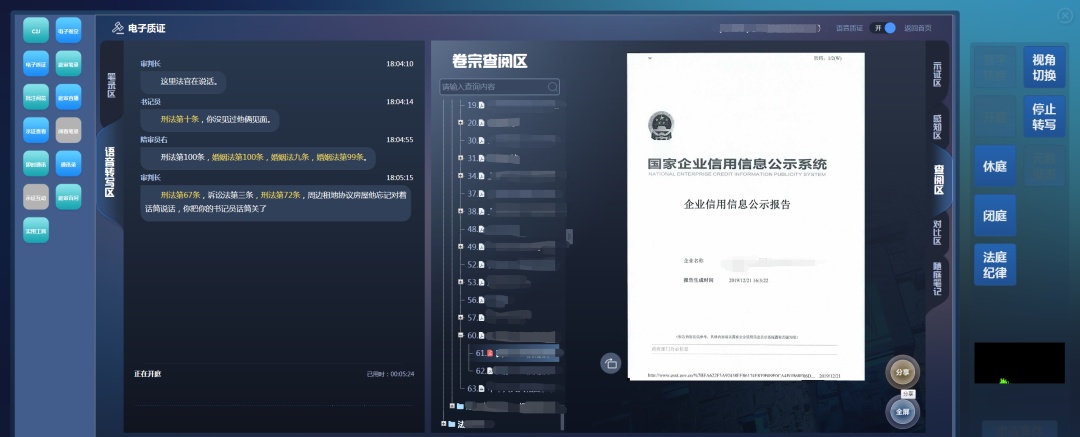Image resolution: width=1080 pixels, height=437 pixels.
Task: Switch to the 示证区 side tab
Action: 937,73
